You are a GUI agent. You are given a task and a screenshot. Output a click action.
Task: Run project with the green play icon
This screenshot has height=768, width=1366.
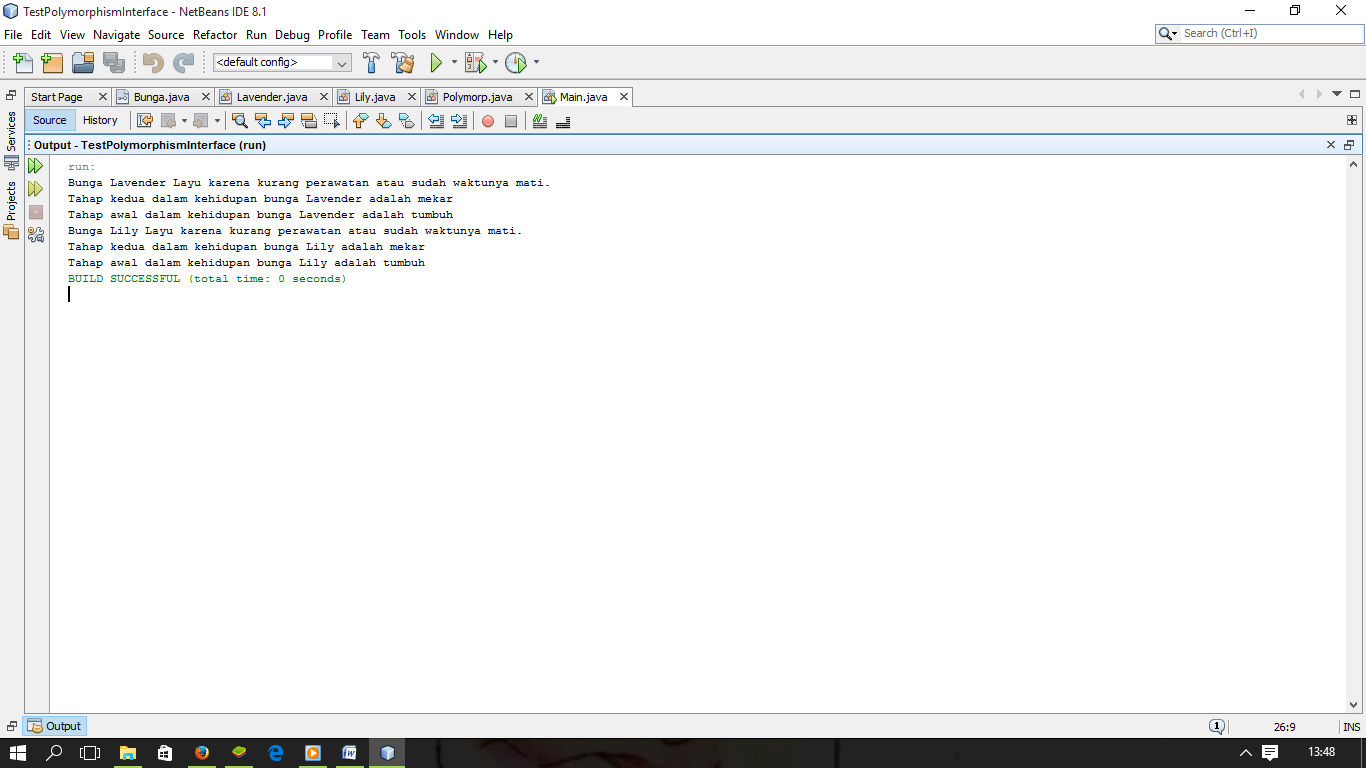[436, 63]
